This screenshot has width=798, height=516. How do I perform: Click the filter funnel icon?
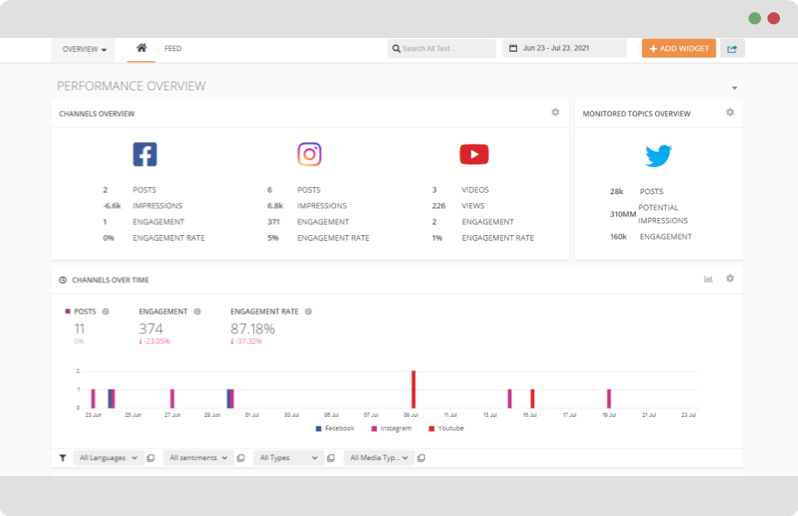63,458
